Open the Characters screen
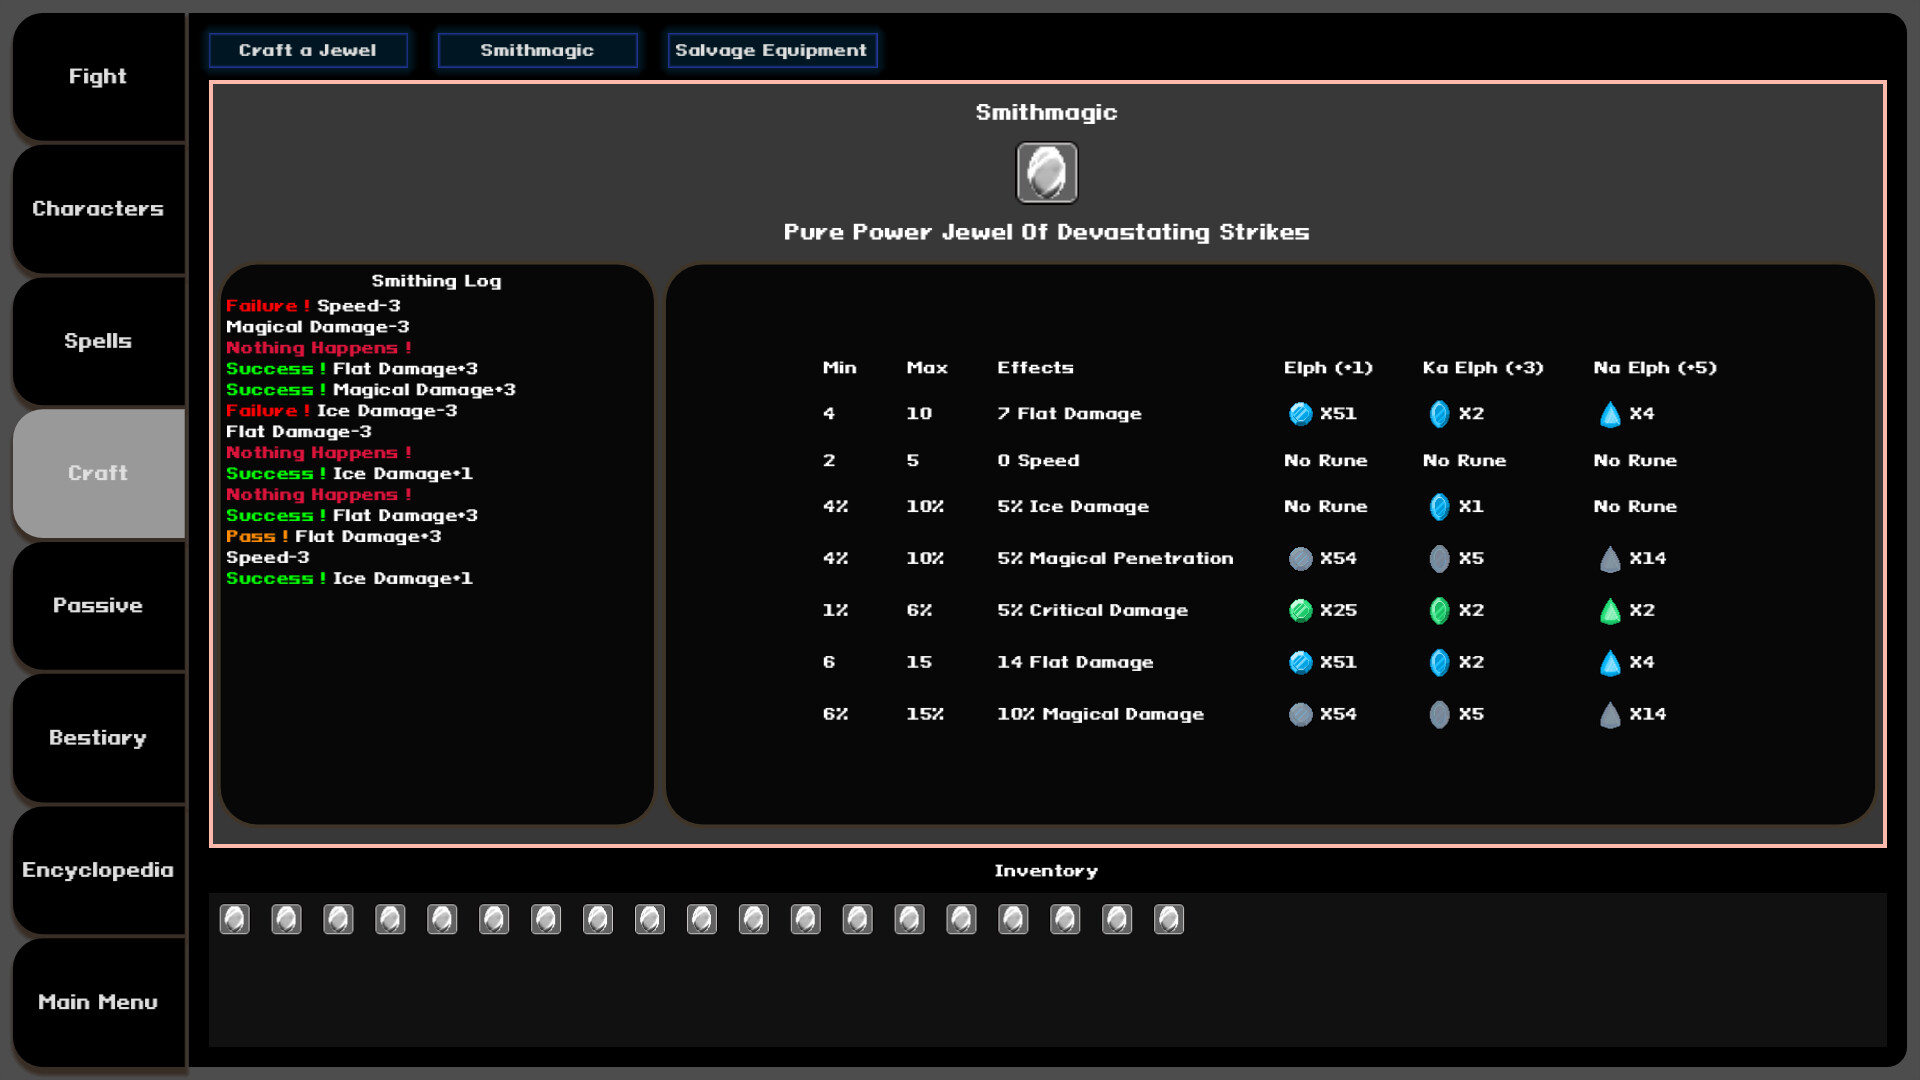Screen dimensions: 1920x1080 tap(97, 208)
